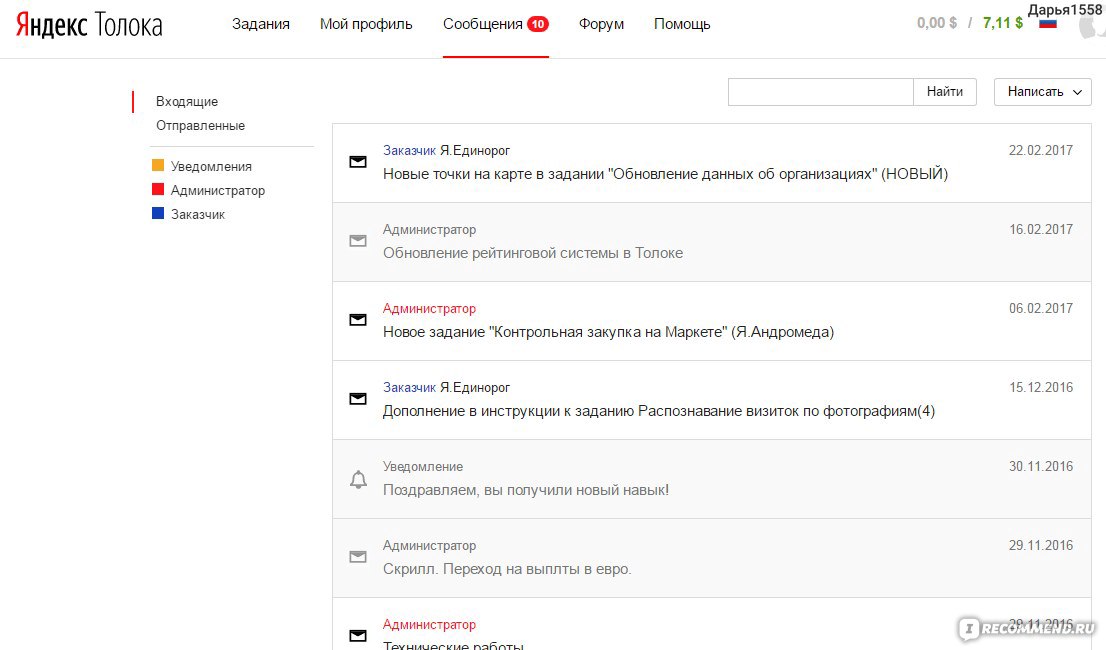Click read envelope icon for rating system update
Image resolution: width=1106 pixels, height=650 pixels.
[x=358, y=241]
